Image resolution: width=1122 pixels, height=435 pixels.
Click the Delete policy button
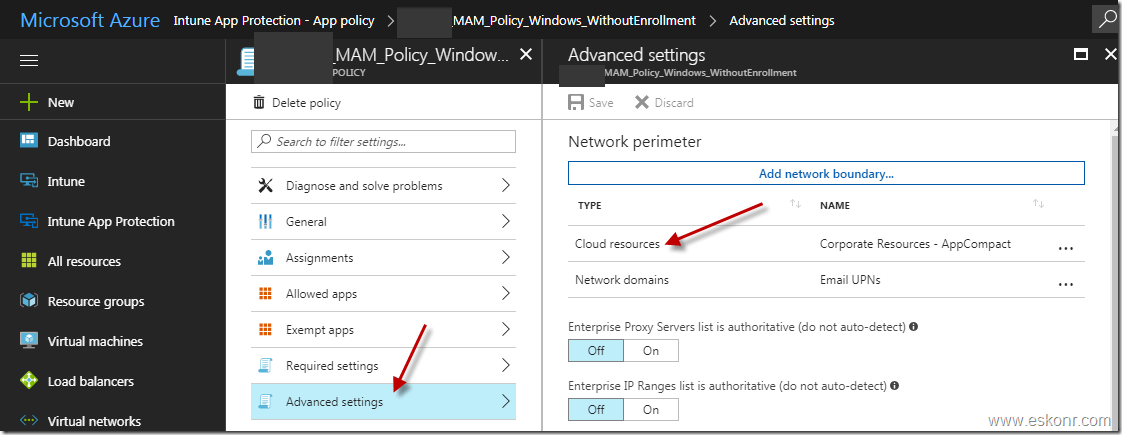pos(297,102)
